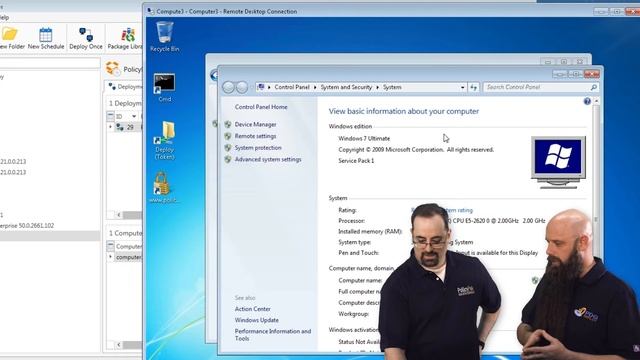640x360 pixels.
Task: Click the Device Manager shield icon
Action: (x=228, y=124)
